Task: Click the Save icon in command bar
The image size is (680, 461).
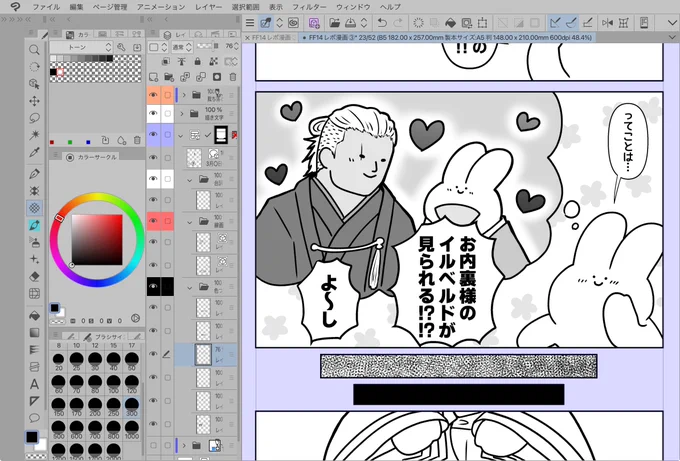Action: click(x=350, y=23)
